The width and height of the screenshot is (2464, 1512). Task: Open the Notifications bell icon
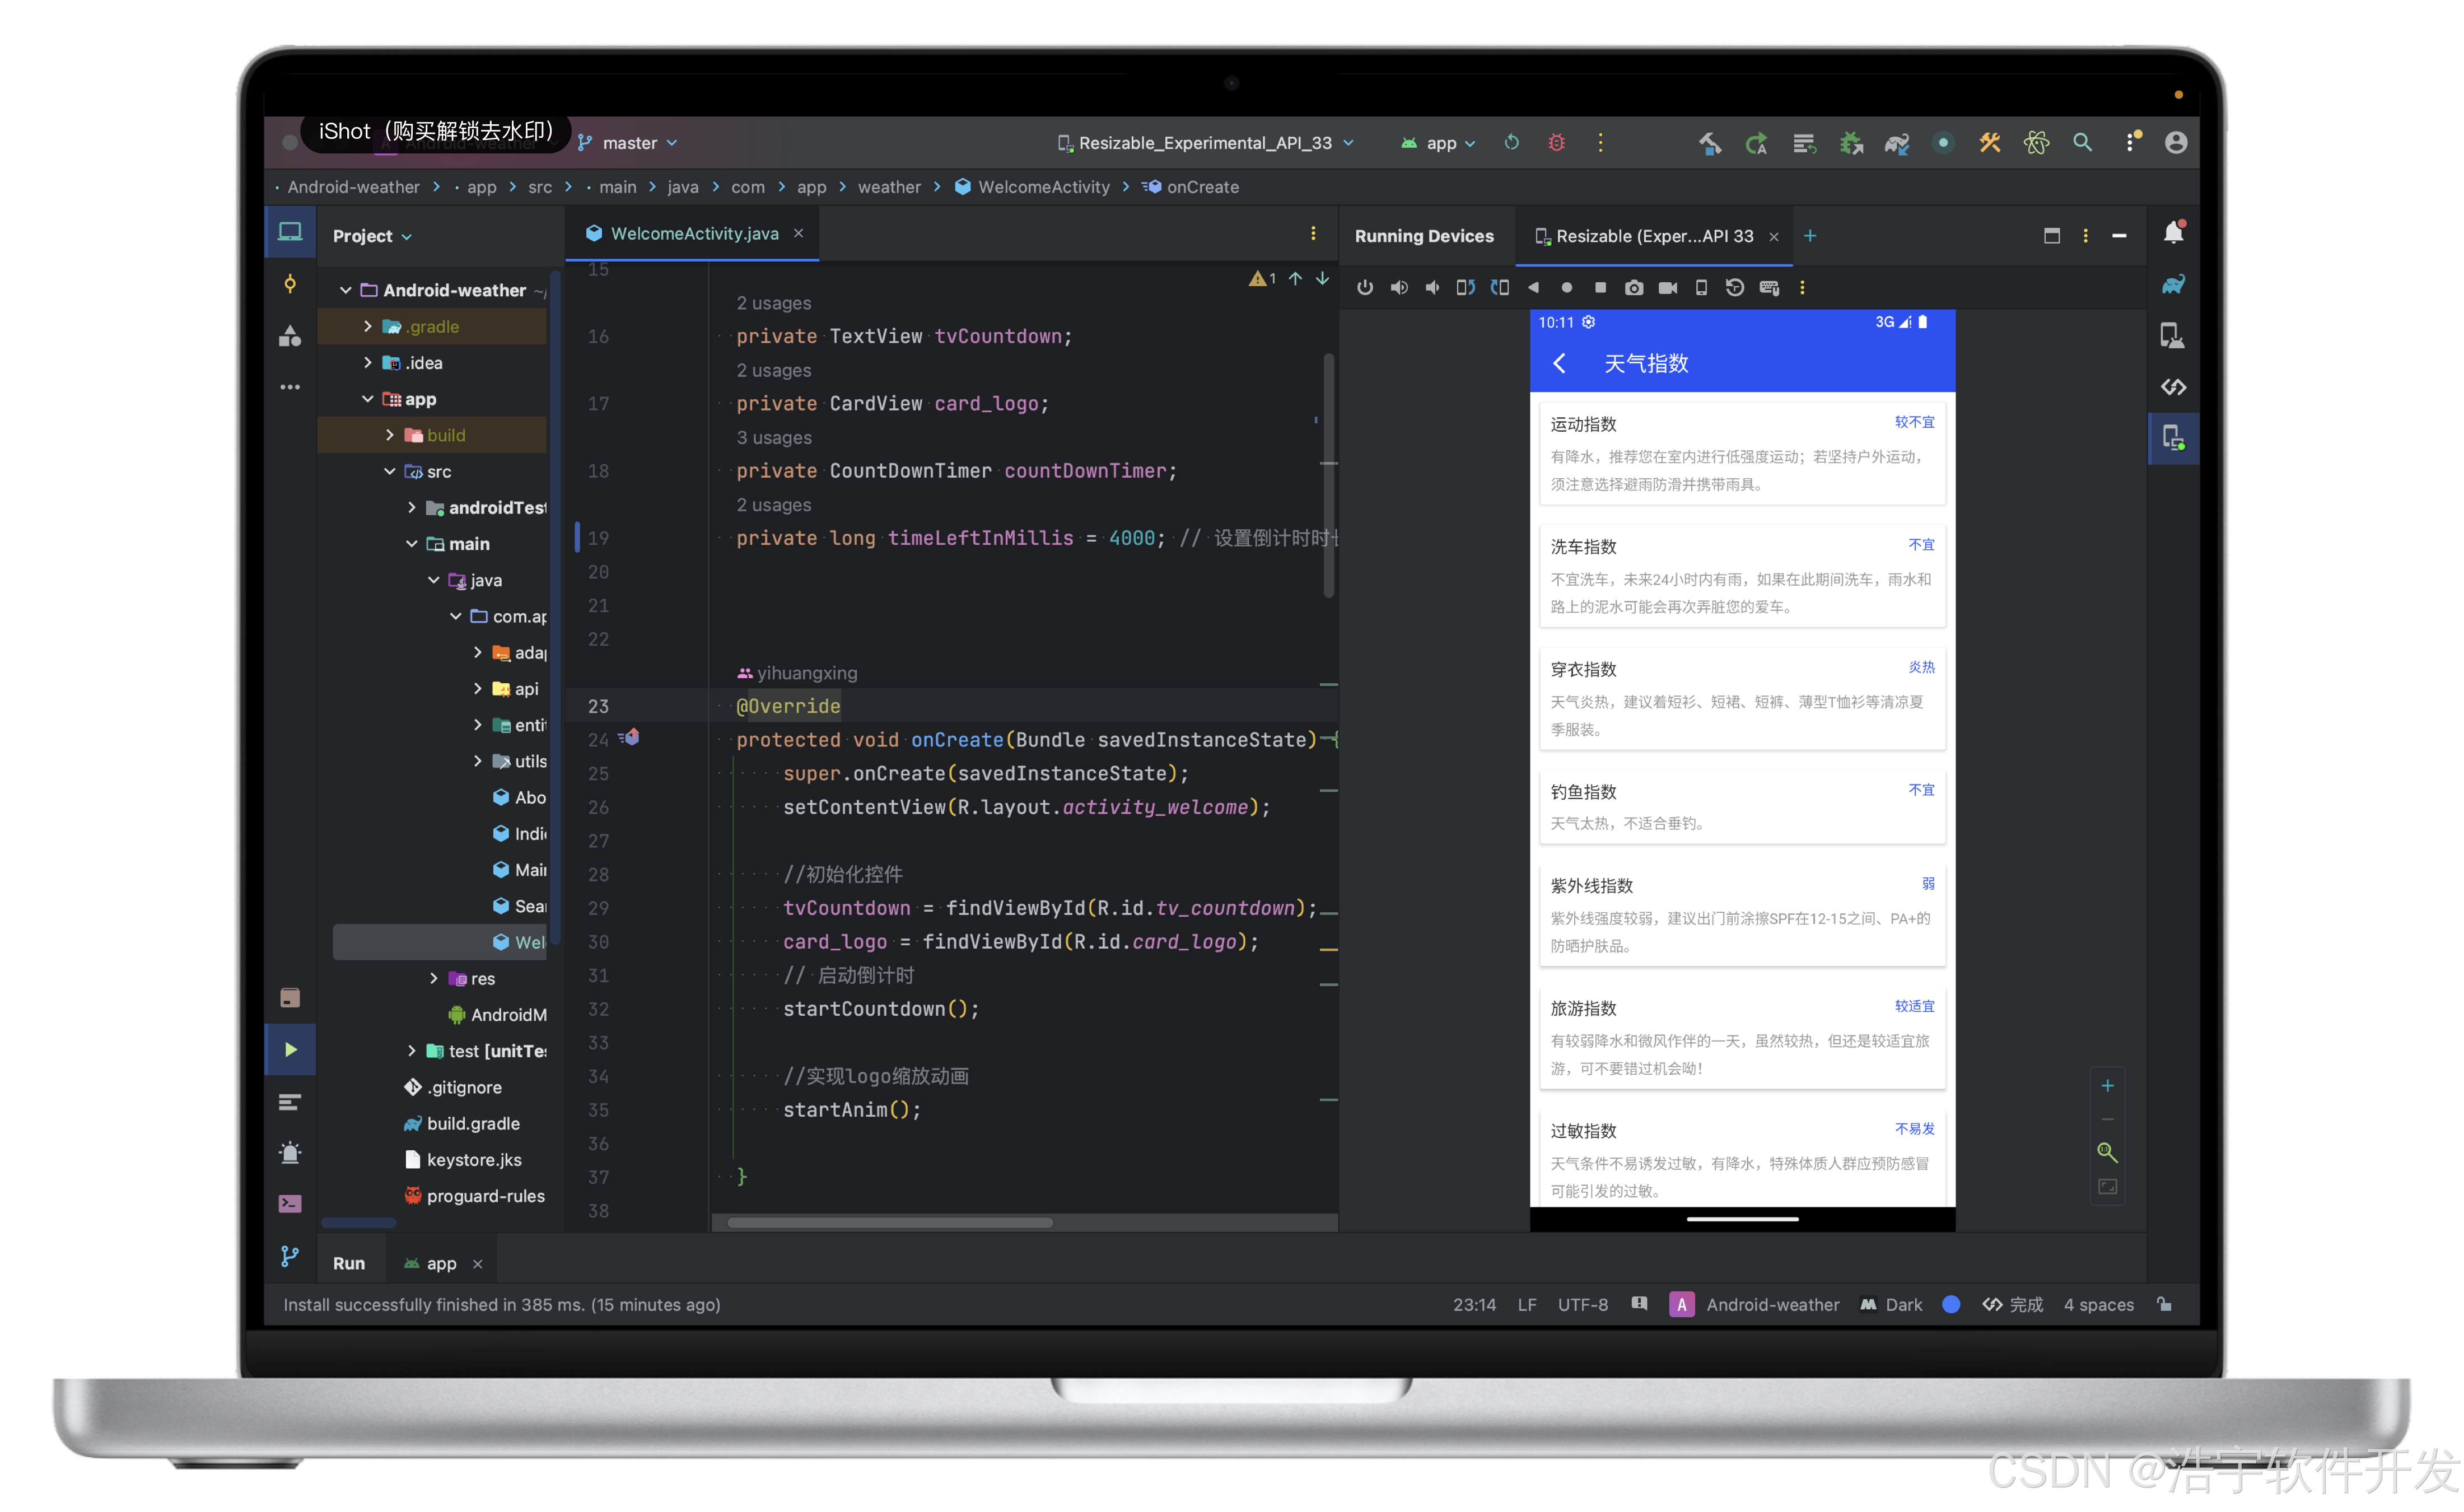pyautogui.click(x=2173, y=233)
